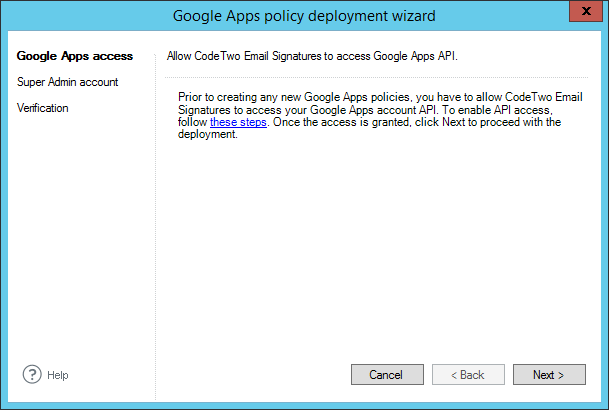Viewport: 609px width, 410px height.
Task: Click the wizard title bar text
Action: coord(304,16)
